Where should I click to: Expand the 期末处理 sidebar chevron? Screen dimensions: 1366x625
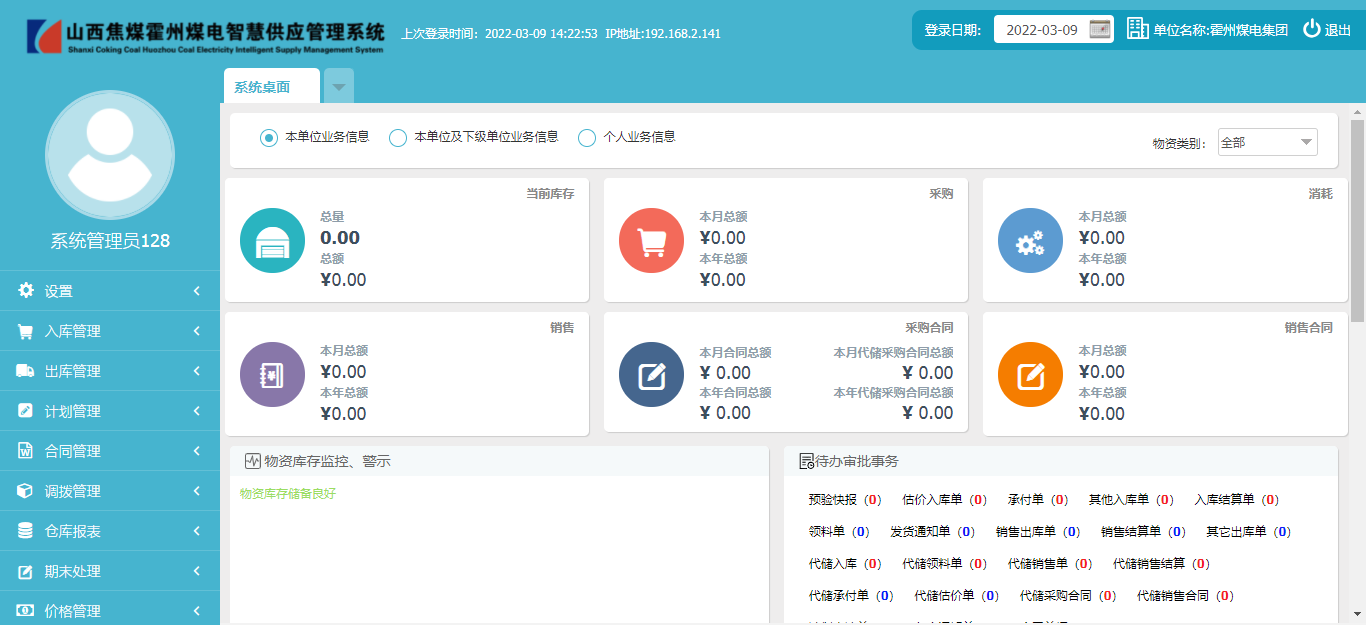point(196,570)
